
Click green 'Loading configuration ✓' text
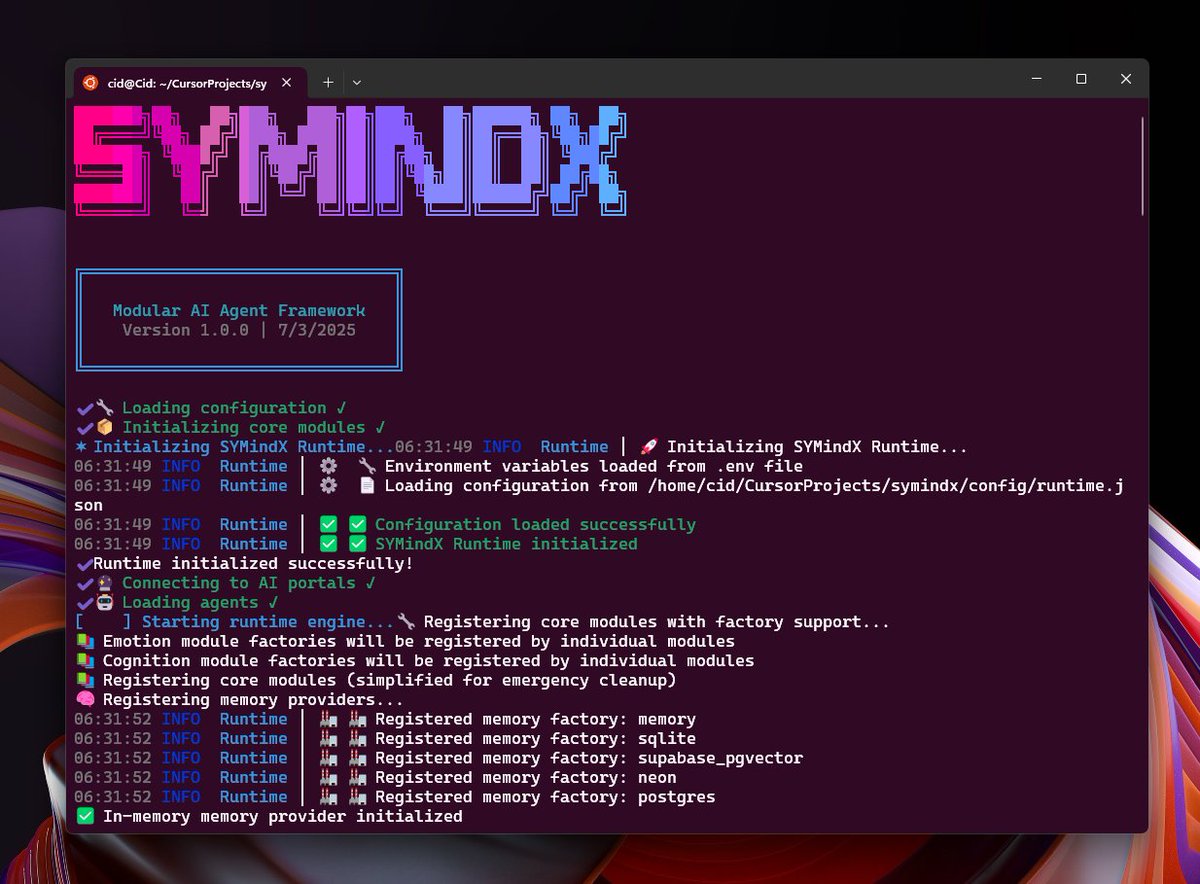[x=234, y=408]
